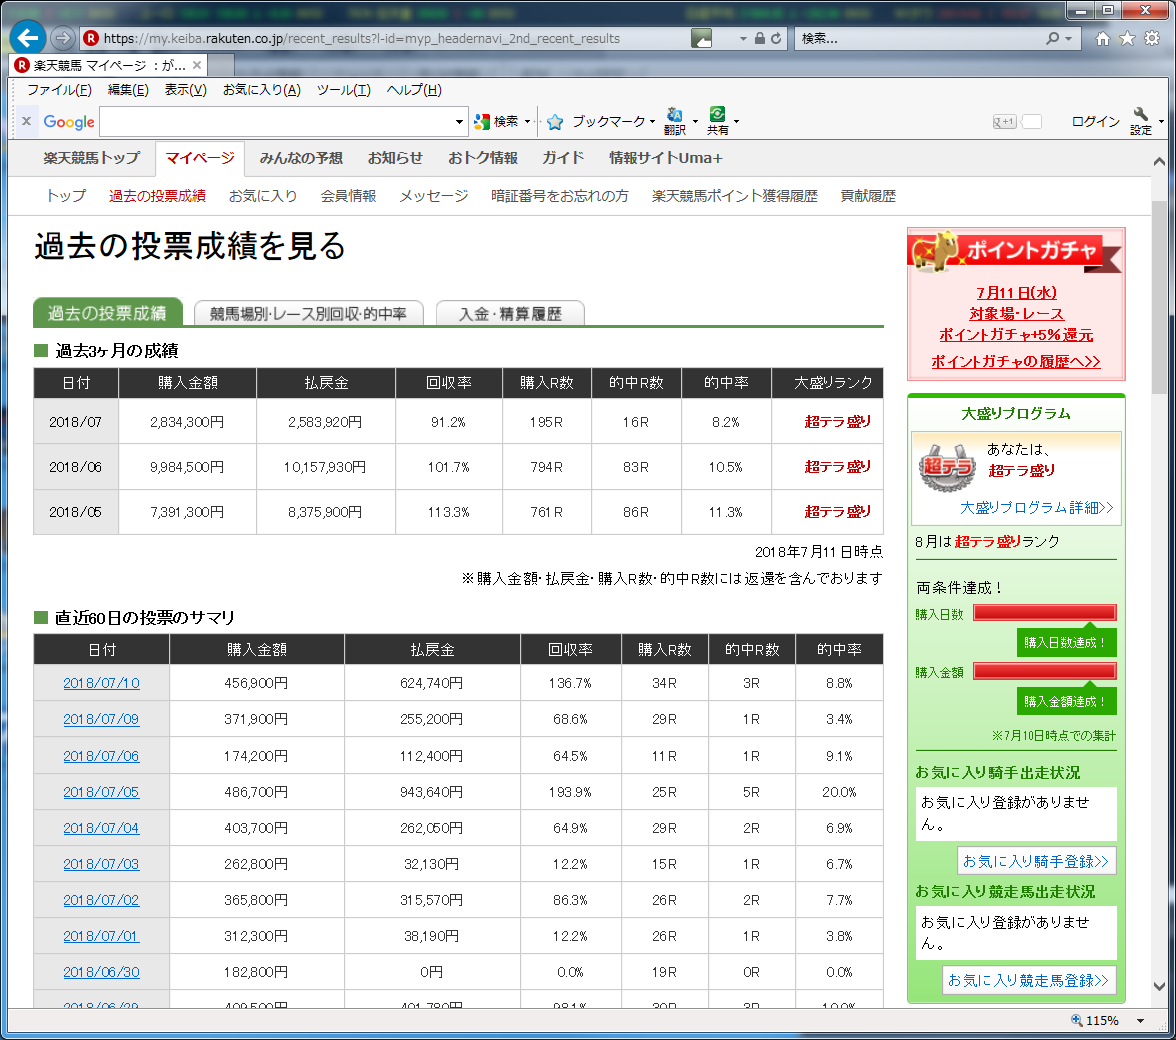This screenshot has width=1176, height=1040.
Task: Click the お気に入り競走馬登録>> button
Action: pos(1029,980)
